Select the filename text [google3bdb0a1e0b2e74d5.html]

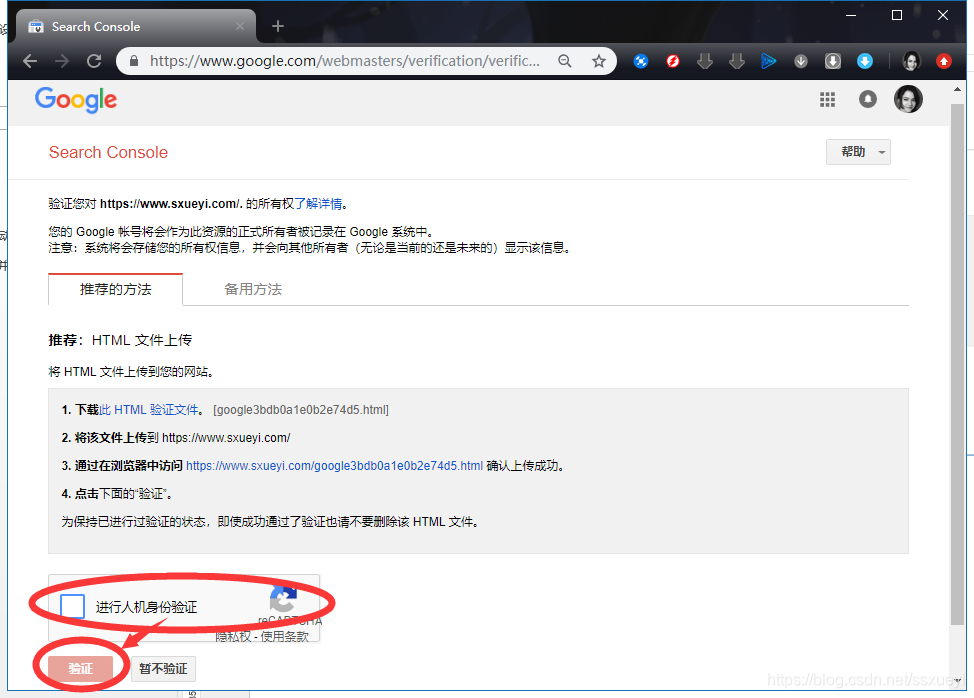pos(301,410)
